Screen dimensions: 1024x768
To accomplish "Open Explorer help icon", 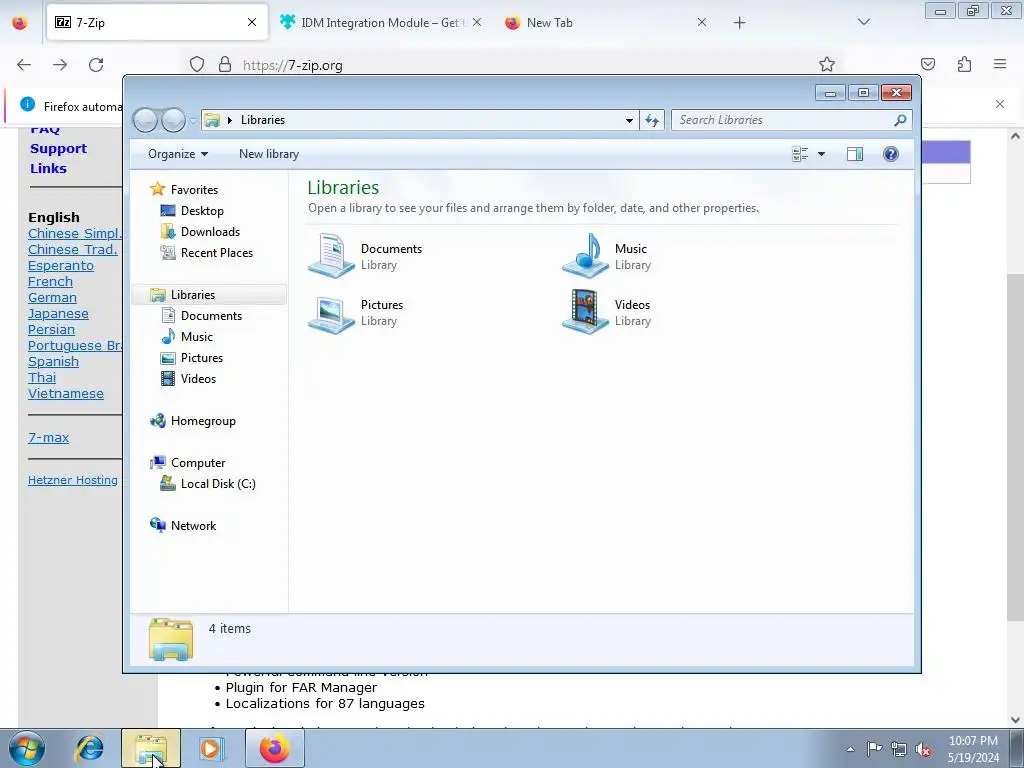I will point(891,153).
